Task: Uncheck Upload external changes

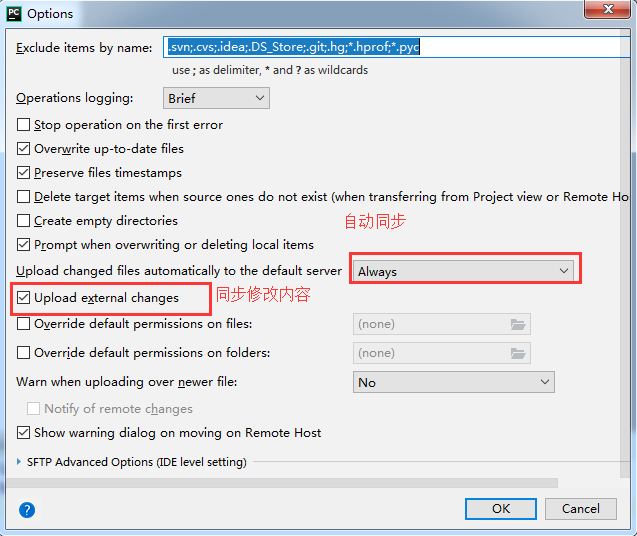Action: point(23,297)
